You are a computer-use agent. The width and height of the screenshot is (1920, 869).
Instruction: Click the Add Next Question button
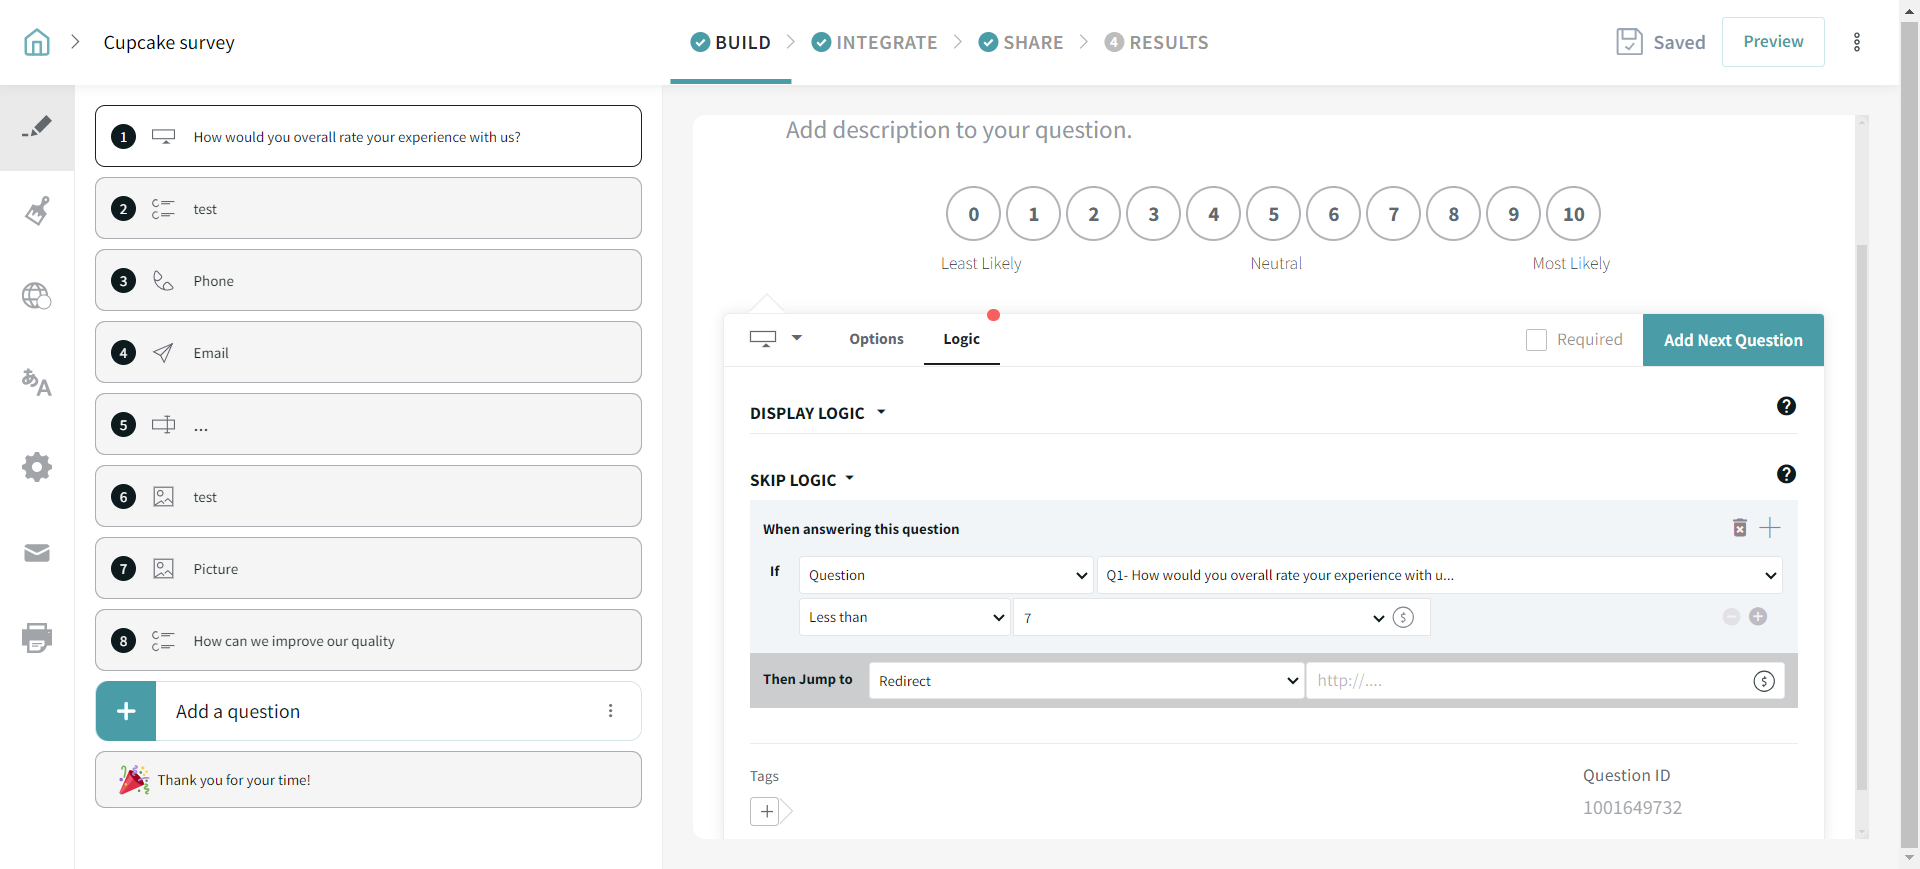coord(1732,340)
